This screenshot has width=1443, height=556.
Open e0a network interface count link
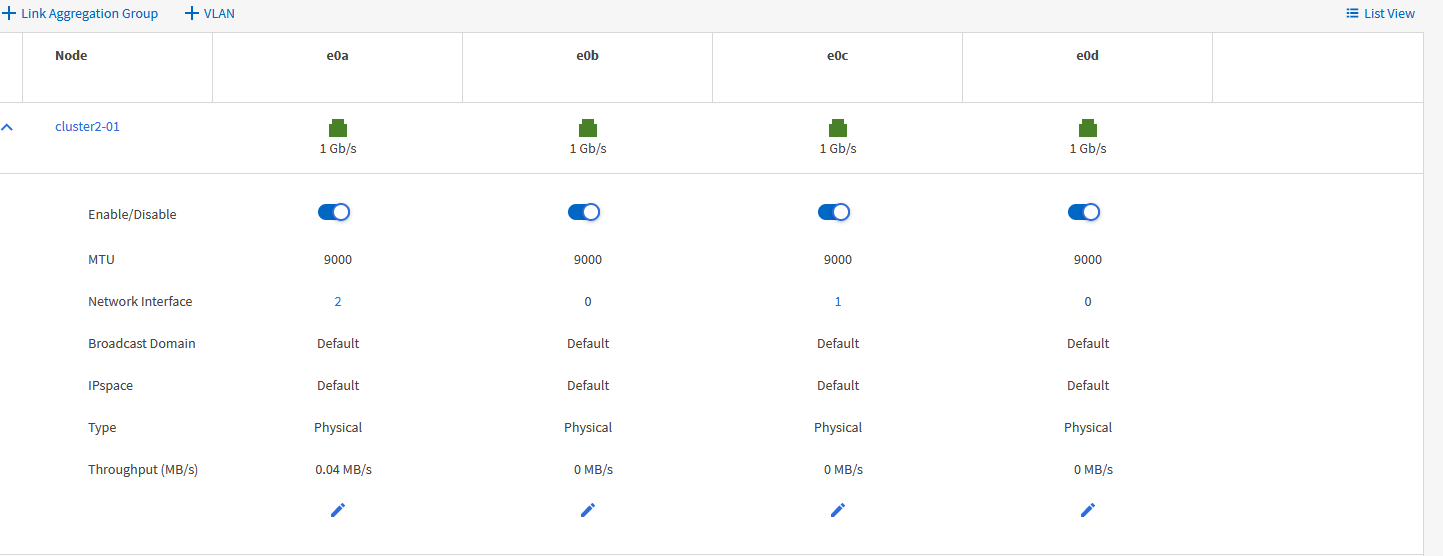[x=338, y=301]
